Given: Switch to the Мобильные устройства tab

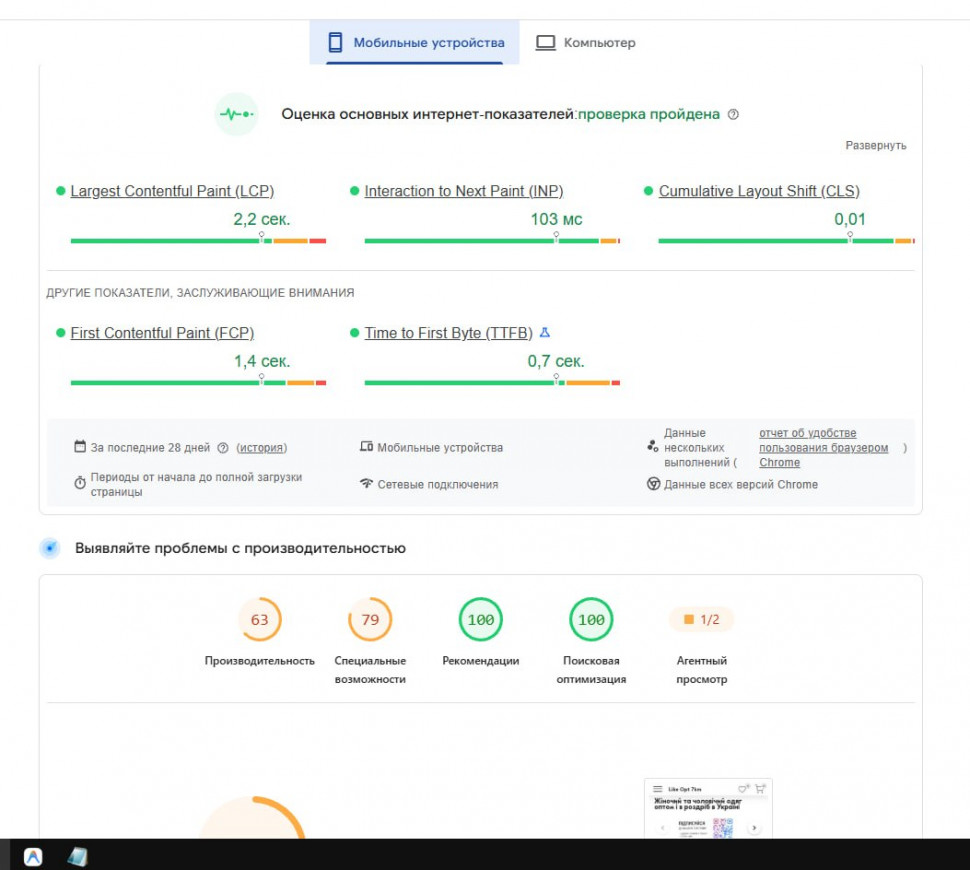Looking at the screenshot, I should point(414,42).
